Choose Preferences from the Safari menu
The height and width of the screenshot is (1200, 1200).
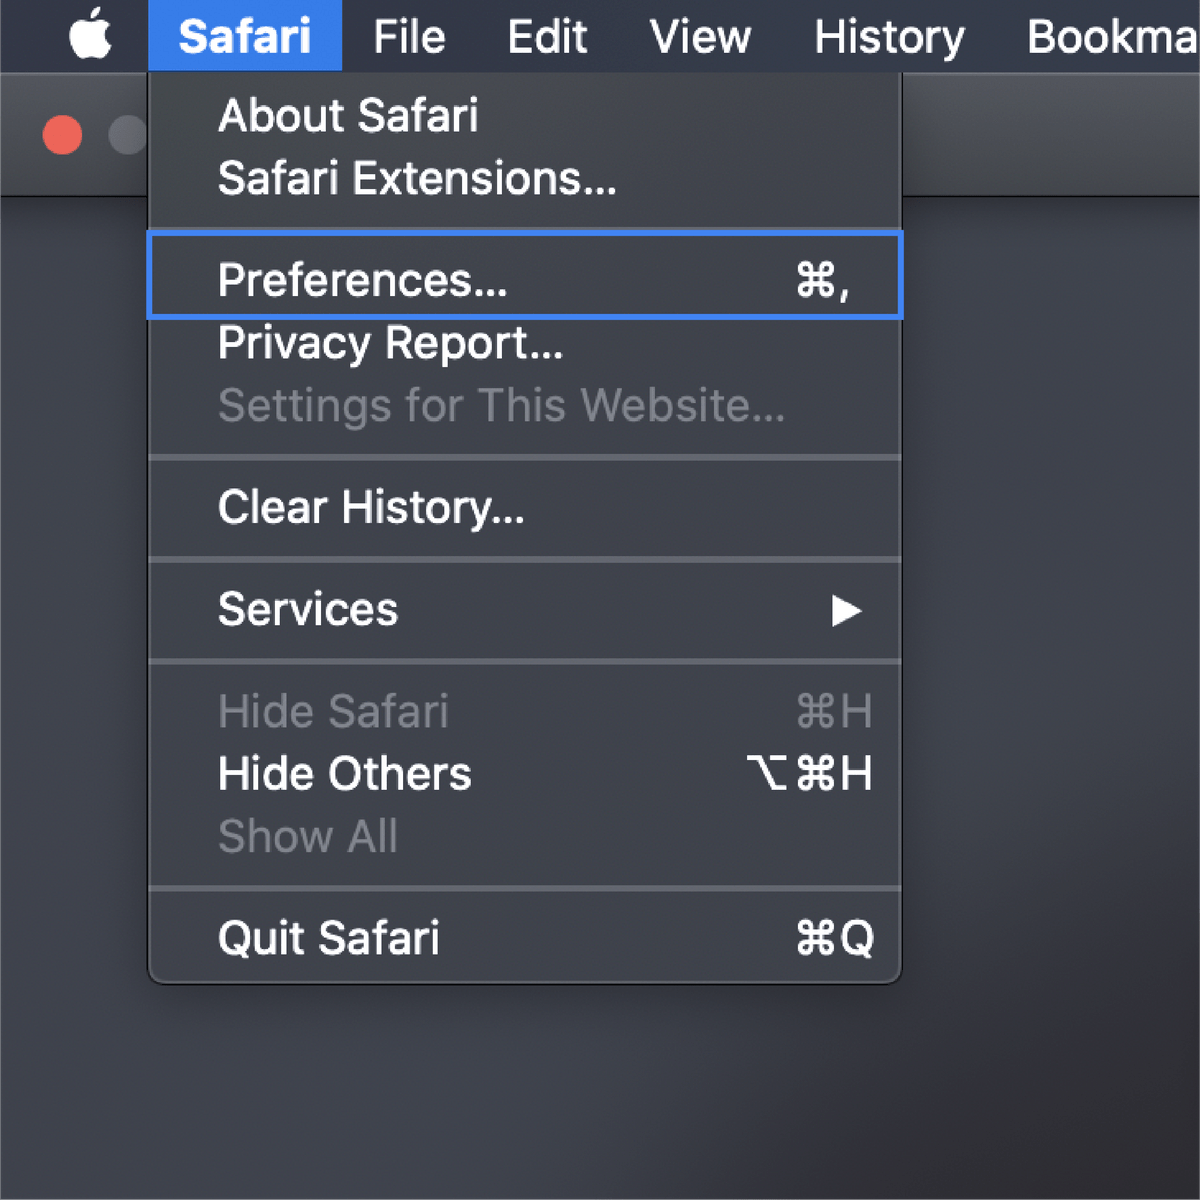[363, 280]
